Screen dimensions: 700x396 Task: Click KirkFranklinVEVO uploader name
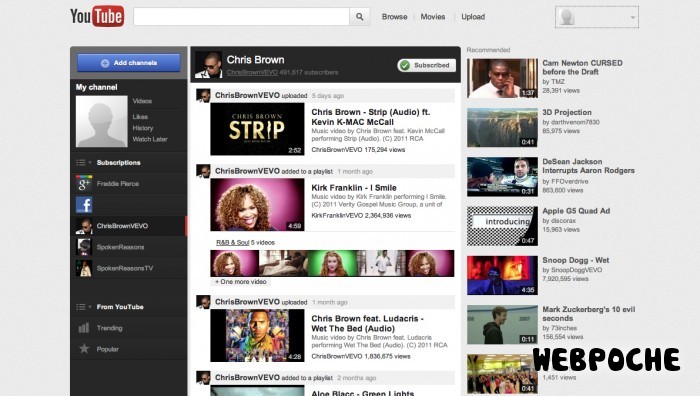[x=337, y=215]
